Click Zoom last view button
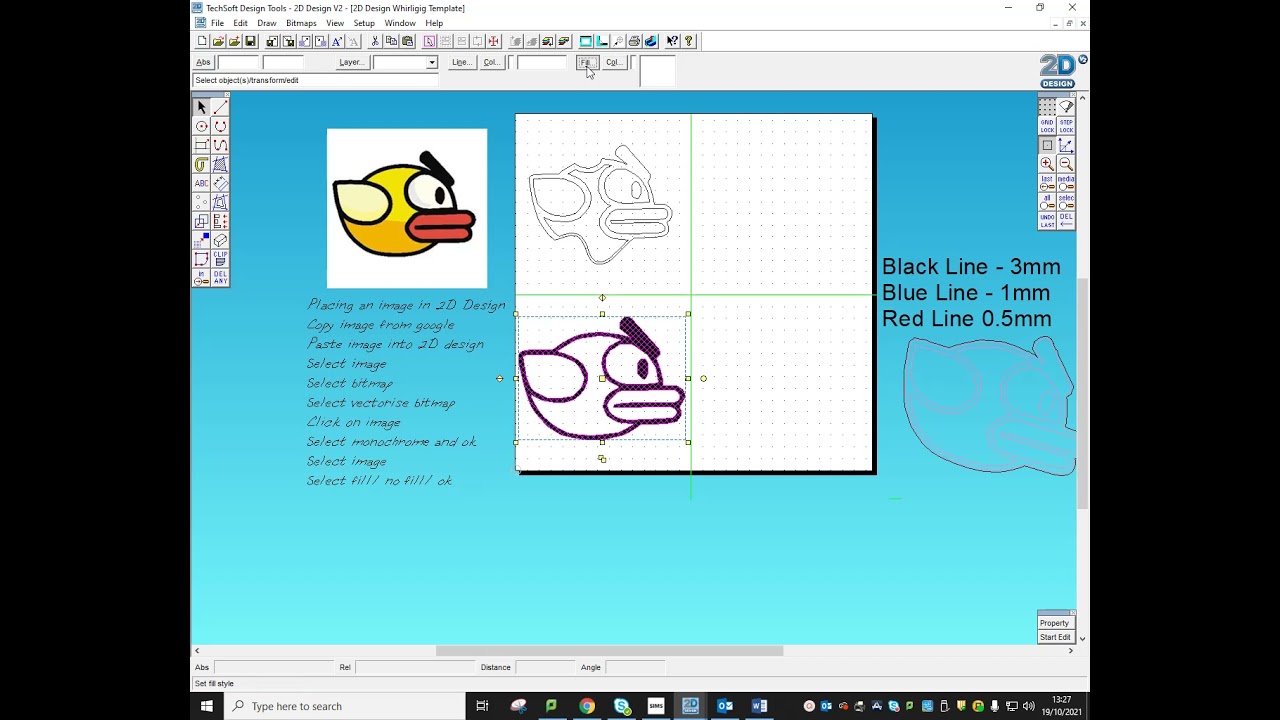Viewport: 1280px width, 720px height. click(x=1047, y=183)
